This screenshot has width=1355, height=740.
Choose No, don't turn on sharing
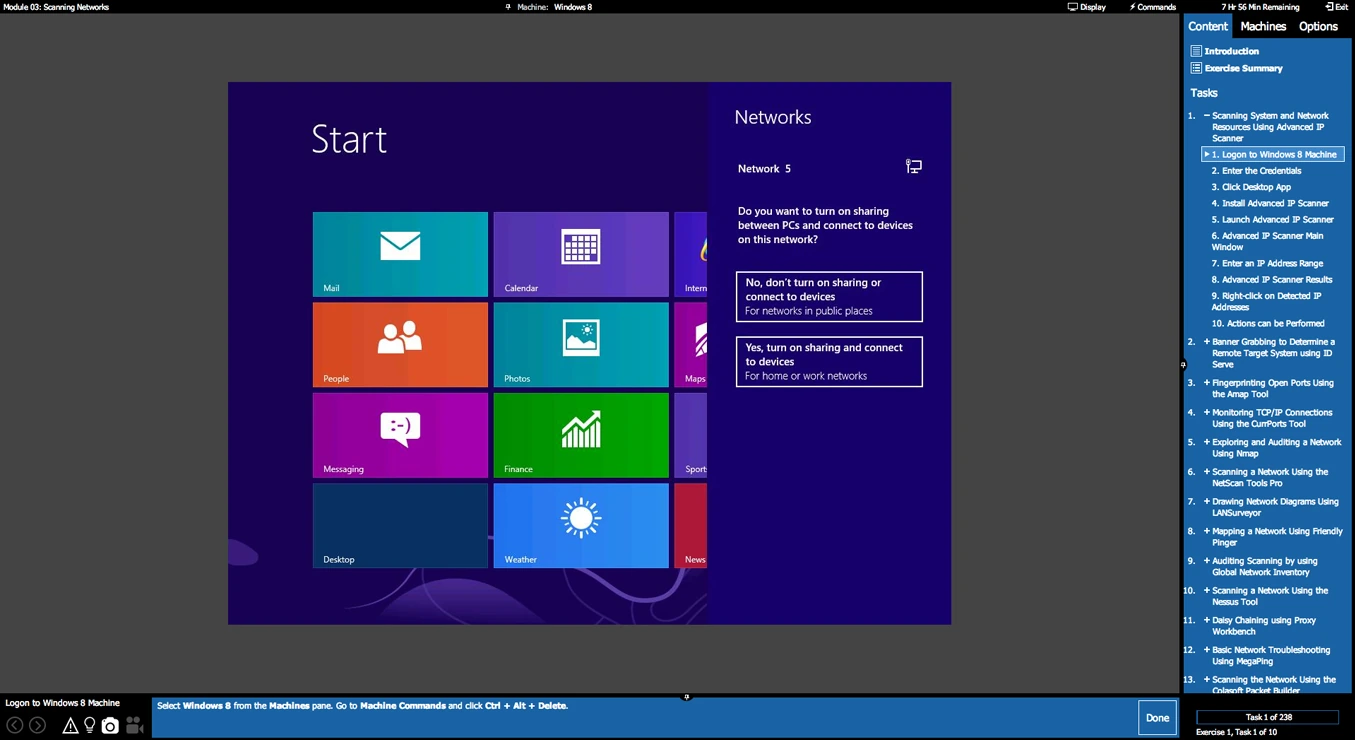(x=829, y=297)
